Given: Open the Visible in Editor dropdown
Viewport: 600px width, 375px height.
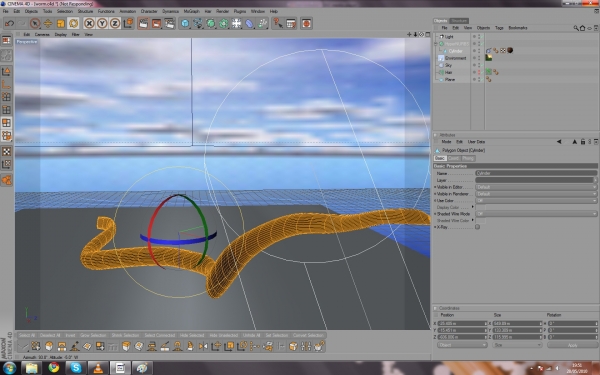Looking at the screenshot, I should [536, 187].
